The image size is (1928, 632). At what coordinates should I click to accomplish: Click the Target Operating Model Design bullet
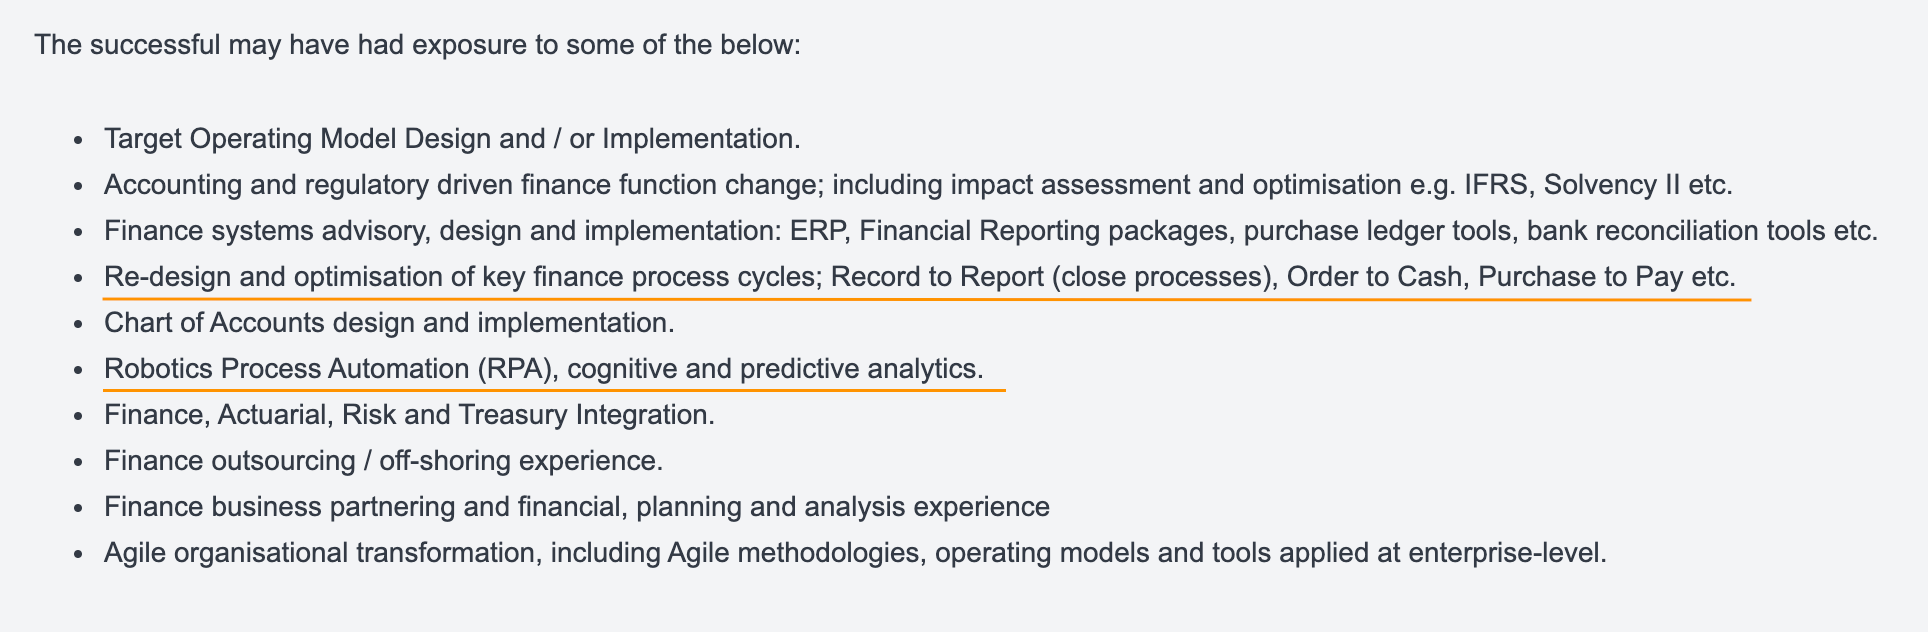452,138
